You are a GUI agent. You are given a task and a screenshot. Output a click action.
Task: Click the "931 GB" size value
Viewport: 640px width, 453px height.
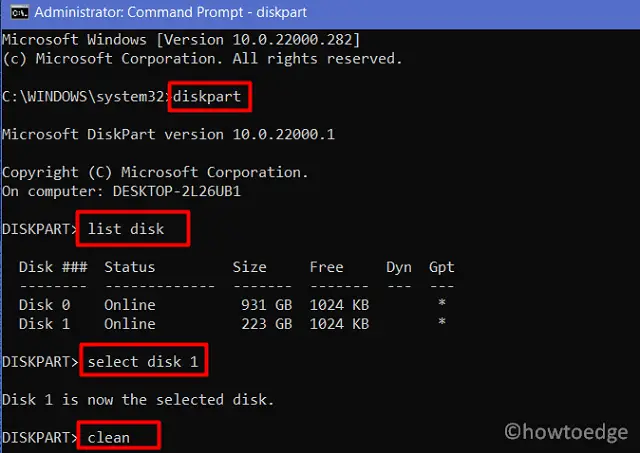coord(265,304)
